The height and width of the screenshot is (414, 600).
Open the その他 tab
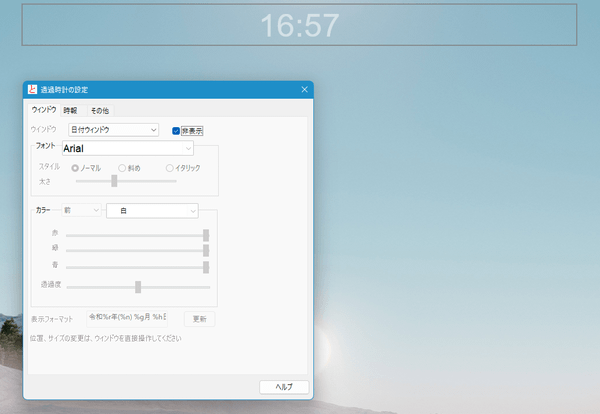(x=100, y=109)
